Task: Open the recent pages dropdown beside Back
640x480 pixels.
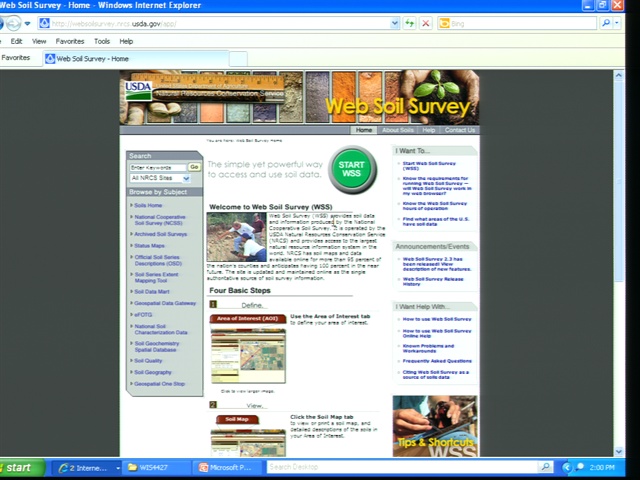Action: tap(27, 24)
